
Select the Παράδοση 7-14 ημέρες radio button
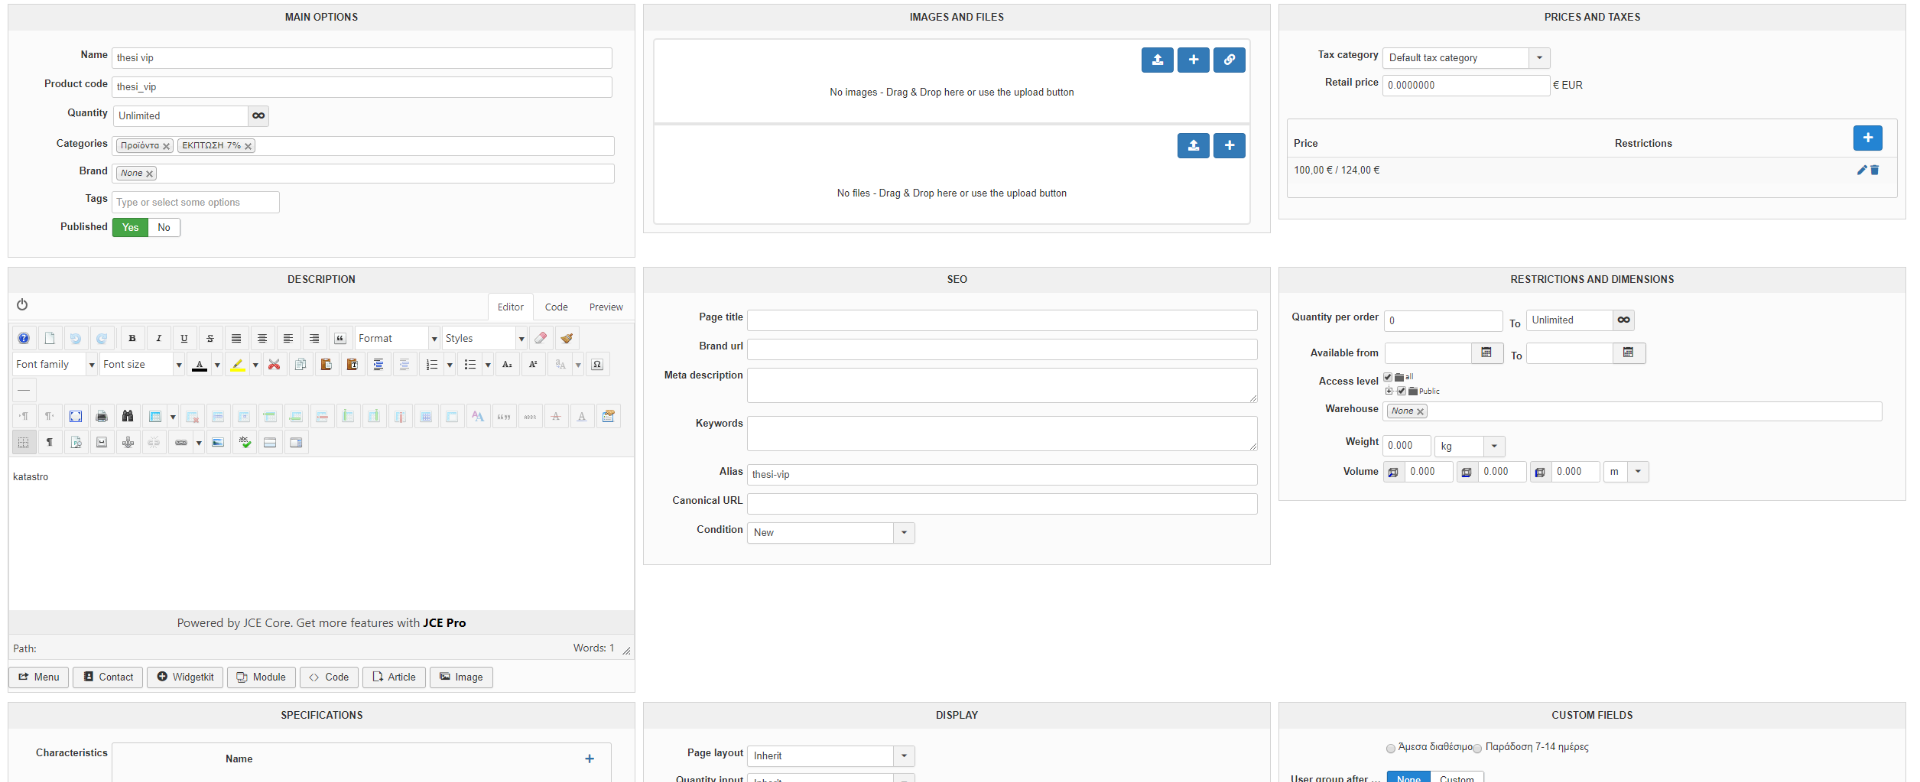click(x=1477, y=748)
